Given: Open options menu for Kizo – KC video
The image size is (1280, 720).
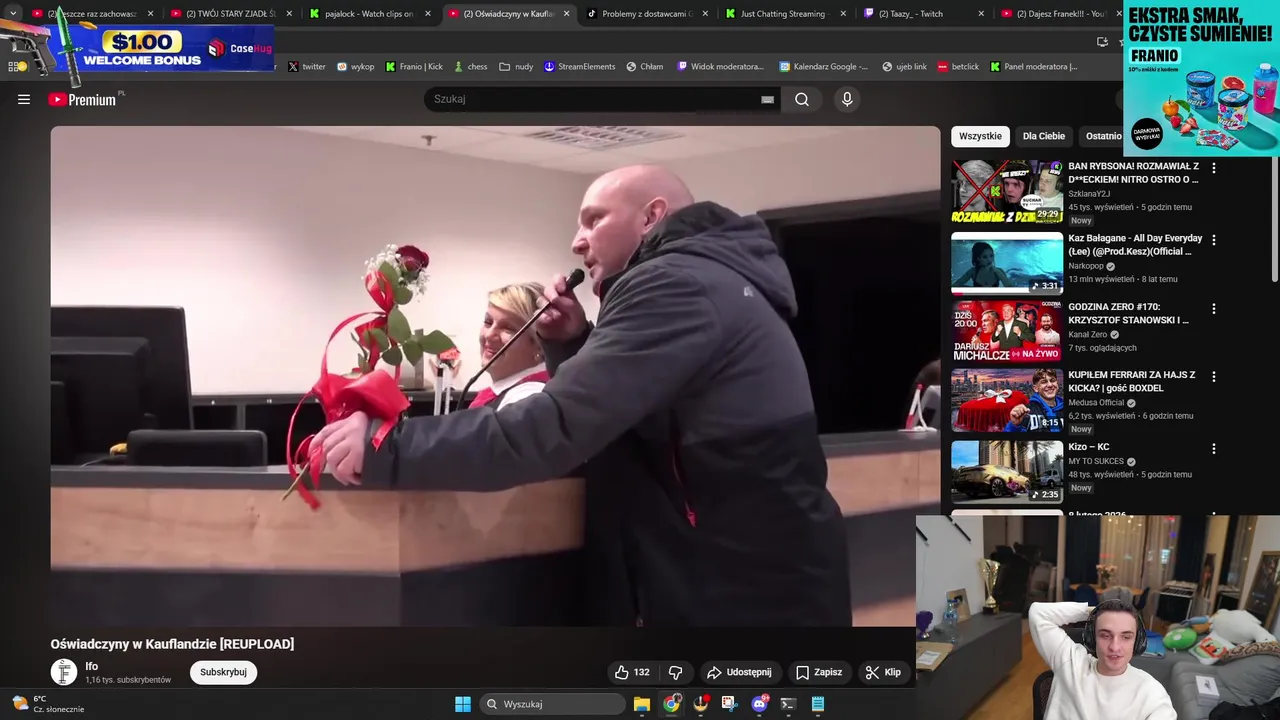Looking at the screenshot, I should (x=1214, y=449).
